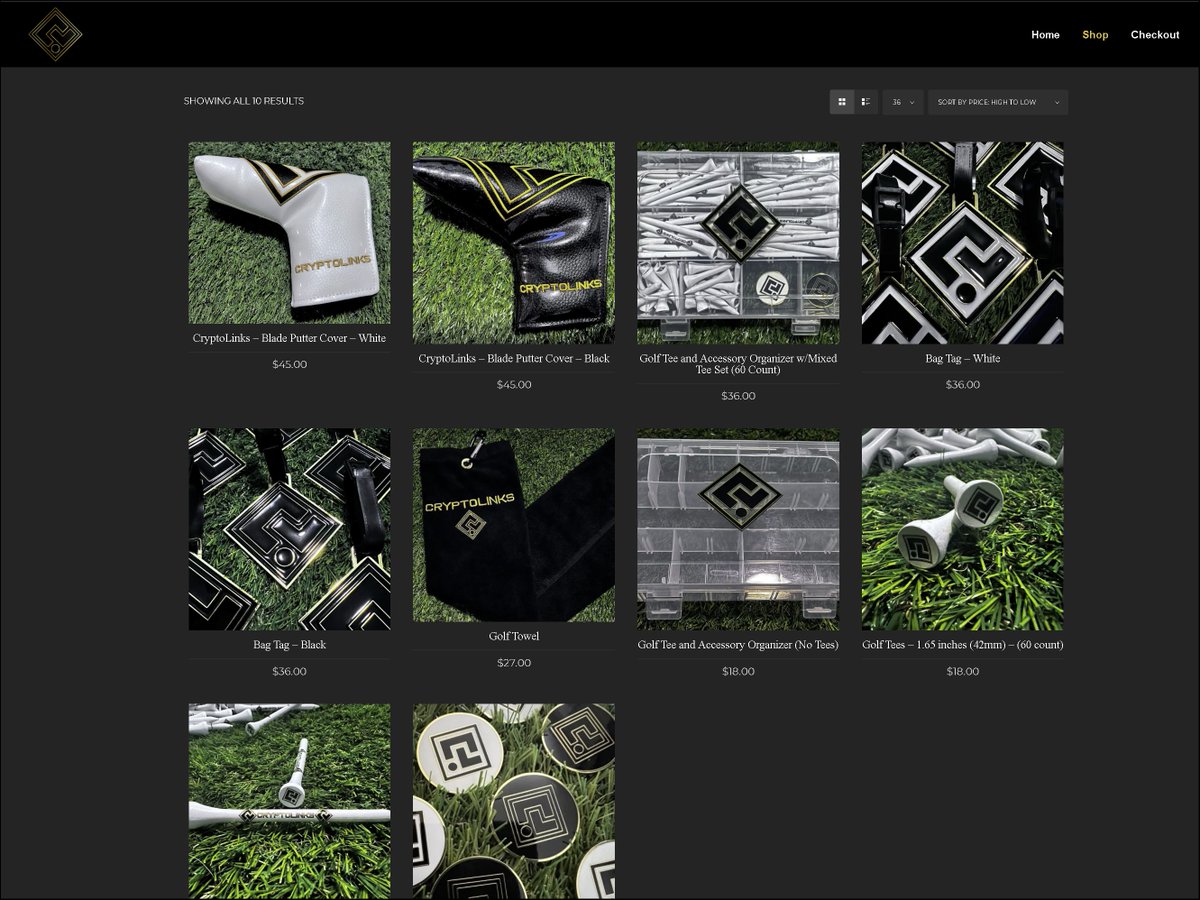Click the Showing all 10 results text
This screenshot has width=1200, height=900.
pos(244,101)
